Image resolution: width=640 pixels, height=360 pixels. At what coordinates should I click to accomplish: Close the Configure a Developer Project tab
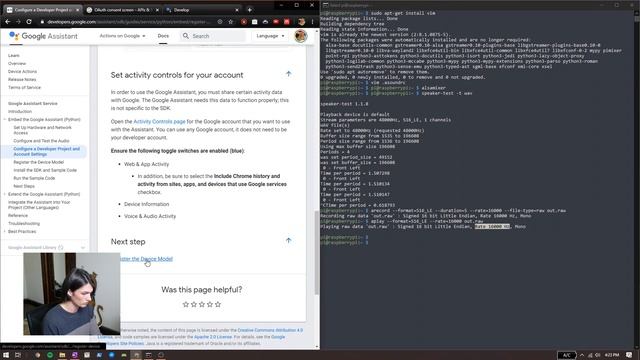tap(77, 10)
